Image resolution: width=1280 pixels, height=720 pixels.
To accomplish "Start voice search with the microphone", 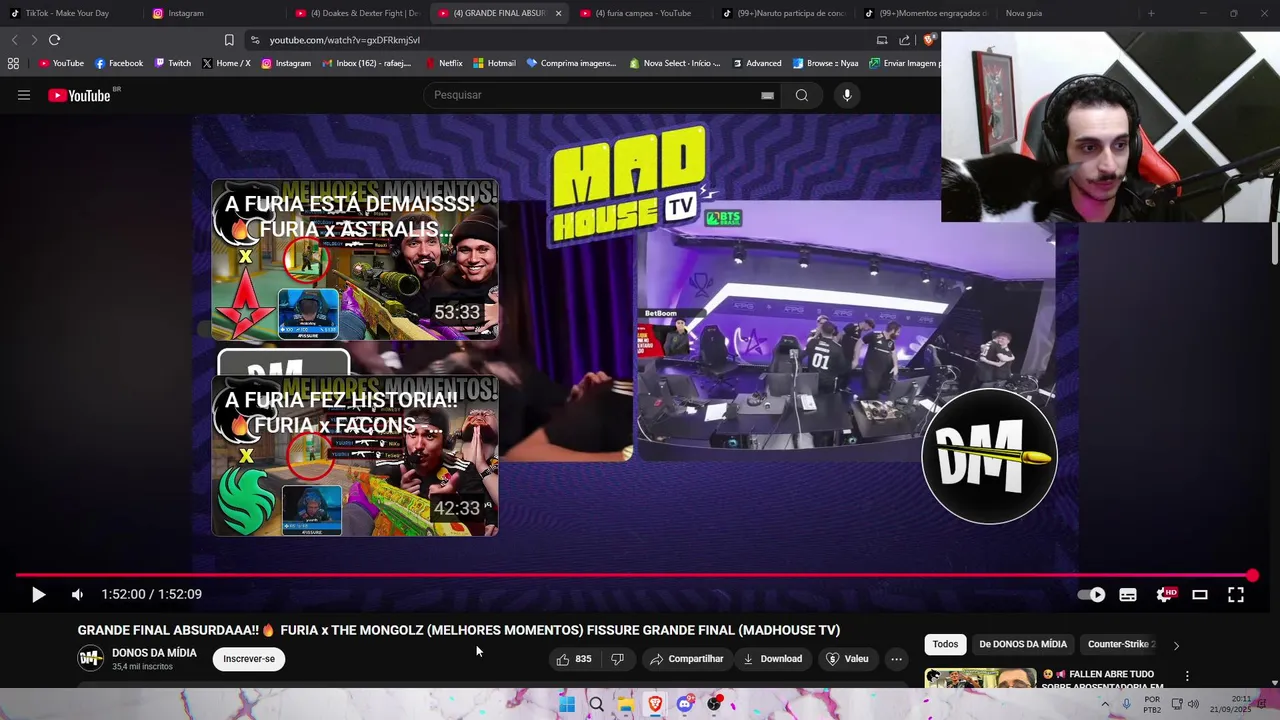I will (x=847, y=95).
